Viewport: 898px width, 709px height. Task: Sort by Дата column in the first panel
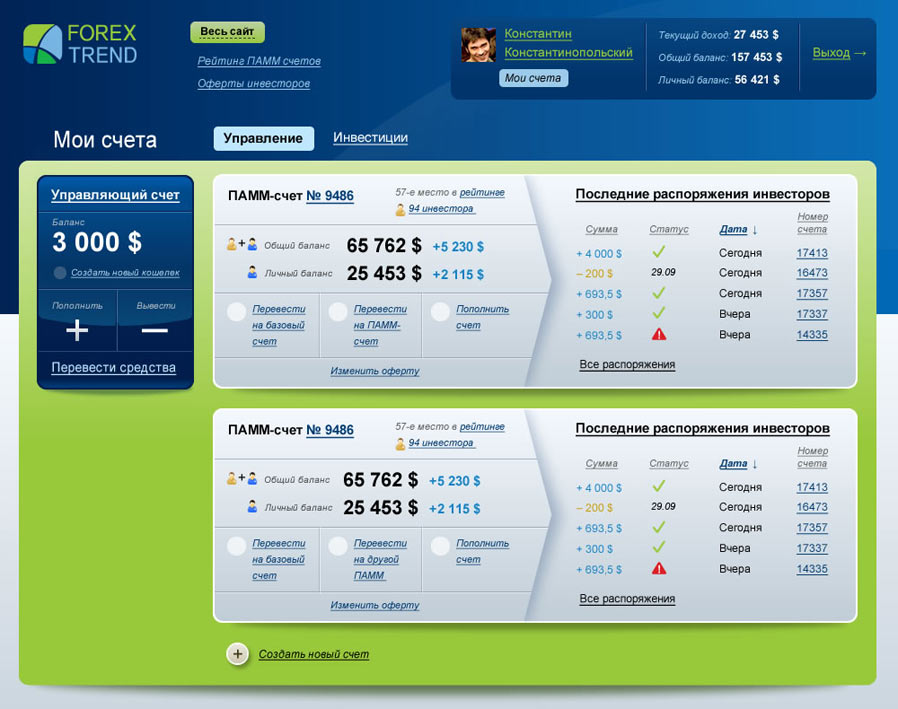(x=733, y=229)
